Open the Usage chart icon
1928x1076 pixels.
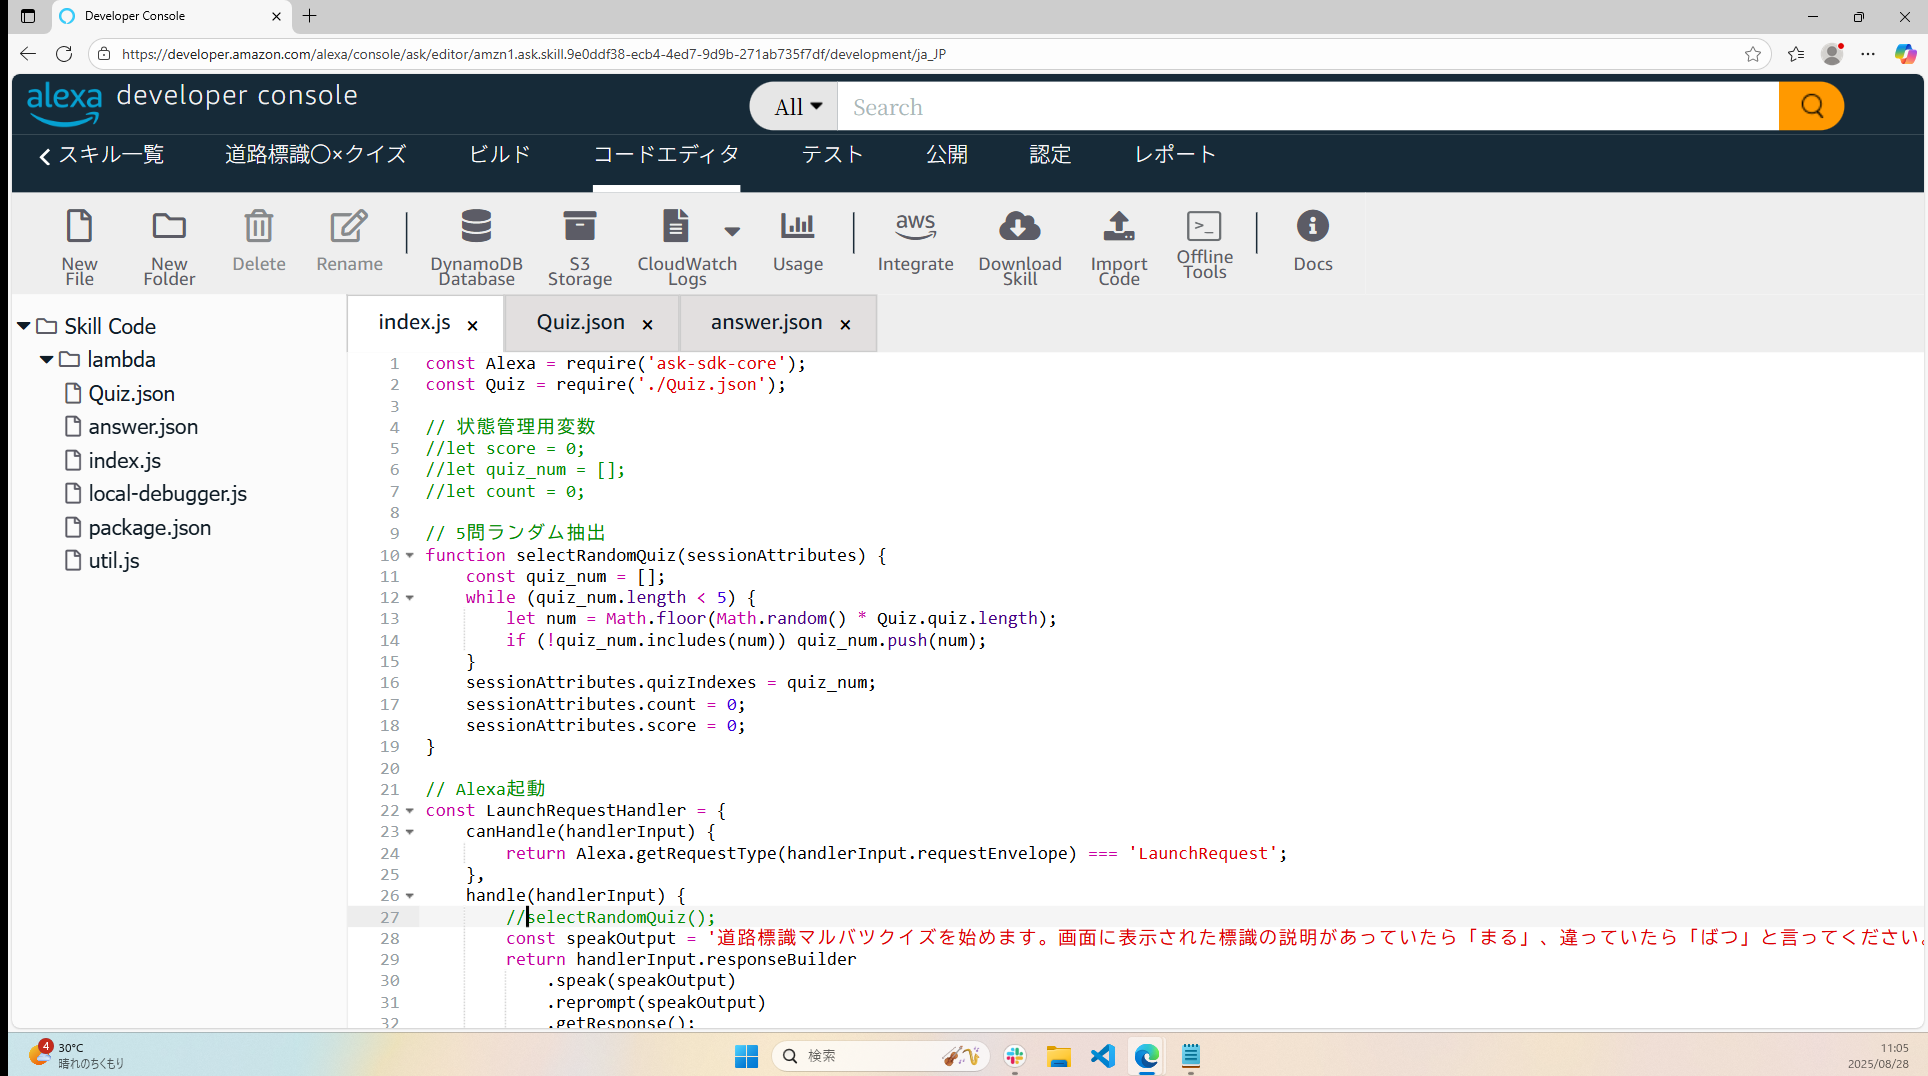point(797,228)
